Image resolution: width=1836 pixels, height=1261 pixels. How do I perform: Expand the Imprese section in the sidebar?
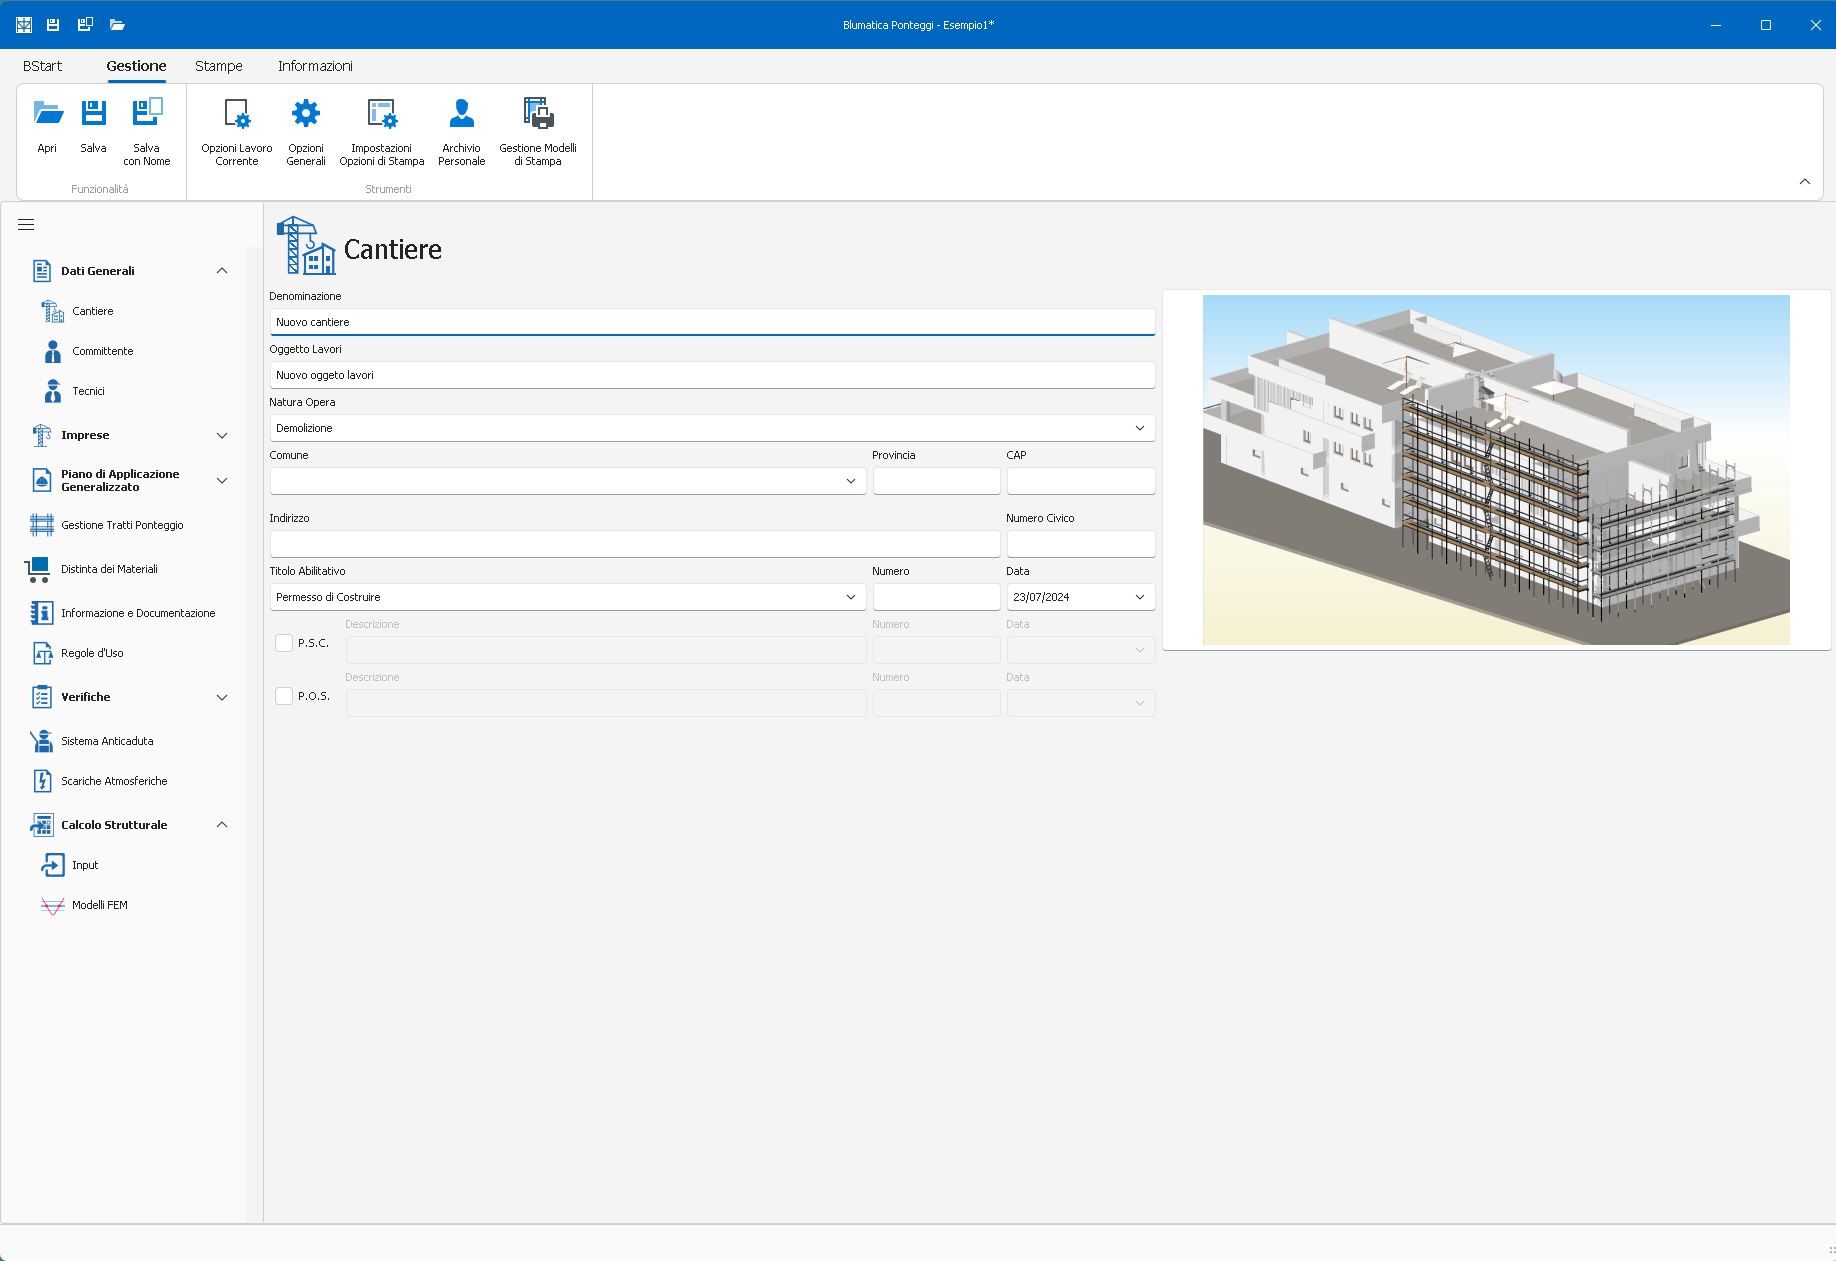[222, 435]
